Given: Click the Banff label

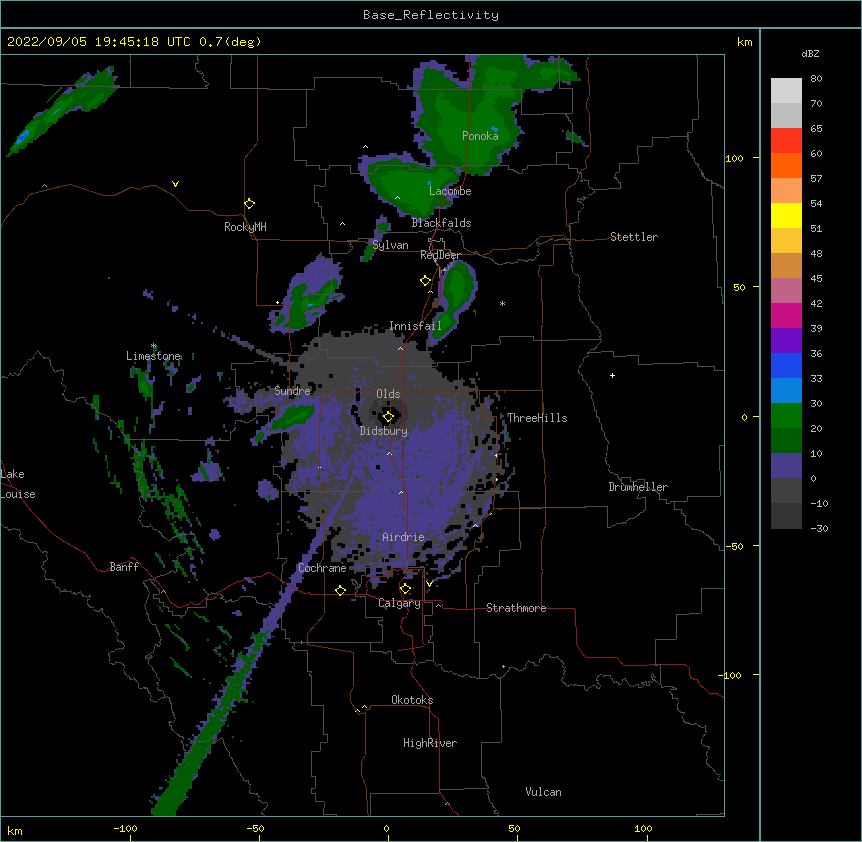Looking at the screenshot, I should (x=124, y=567).
